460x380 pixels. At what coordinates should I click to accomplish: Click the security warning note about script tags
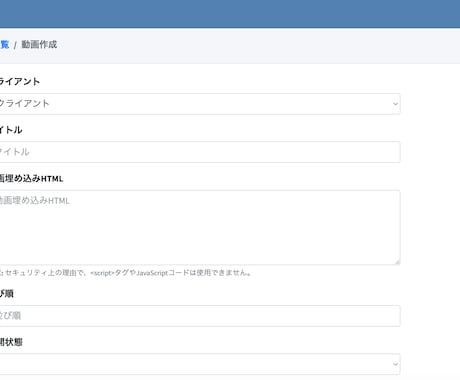click(126, 273)
